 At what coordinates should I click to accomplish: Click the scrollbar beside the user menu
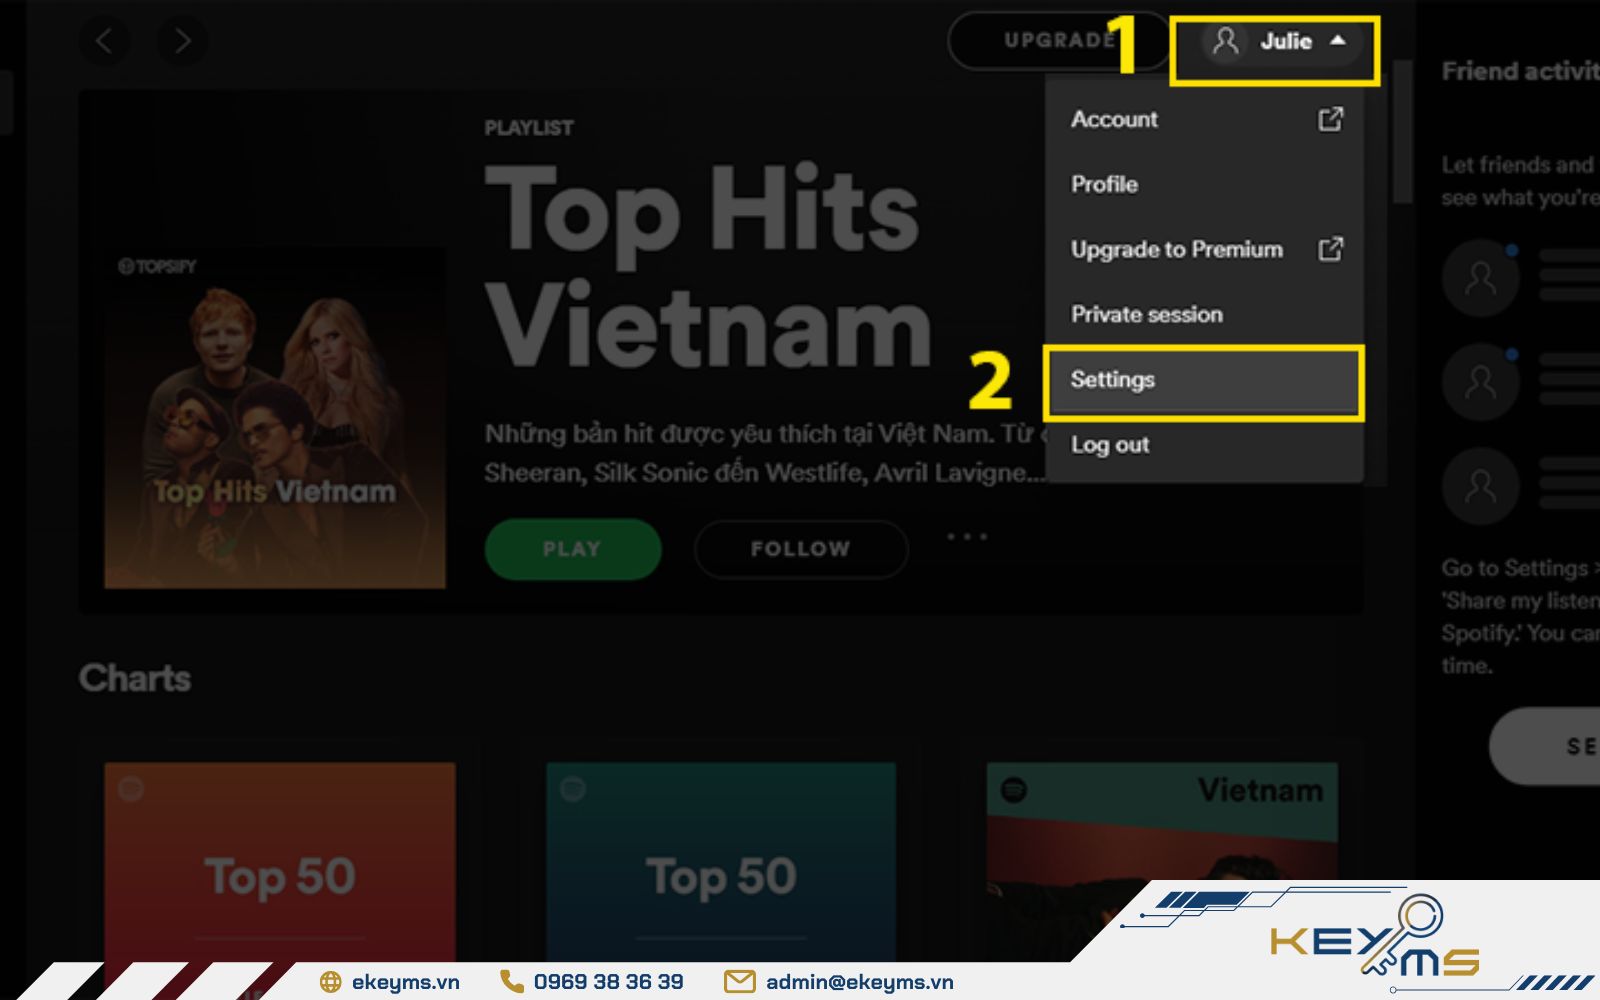click(x=1402, y=130)
